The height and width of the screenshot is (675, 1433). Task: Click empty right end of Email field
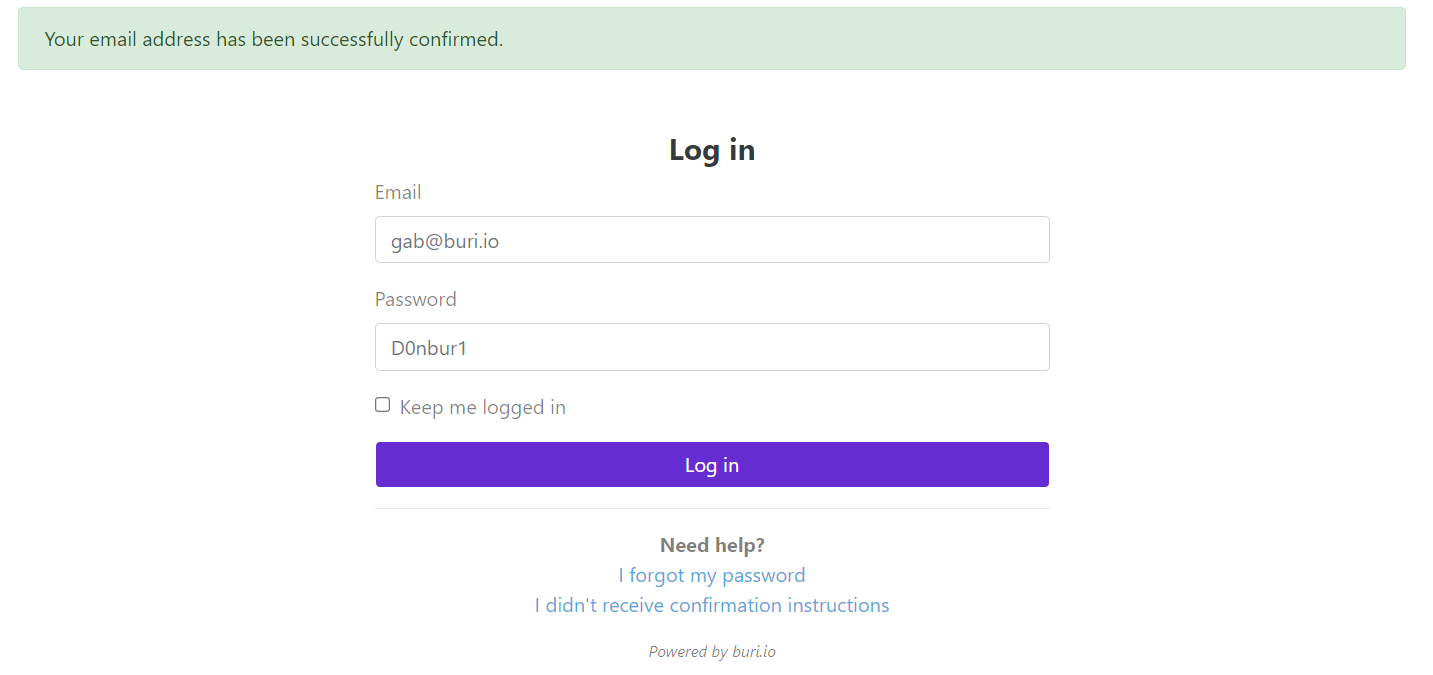[1000, 240]
